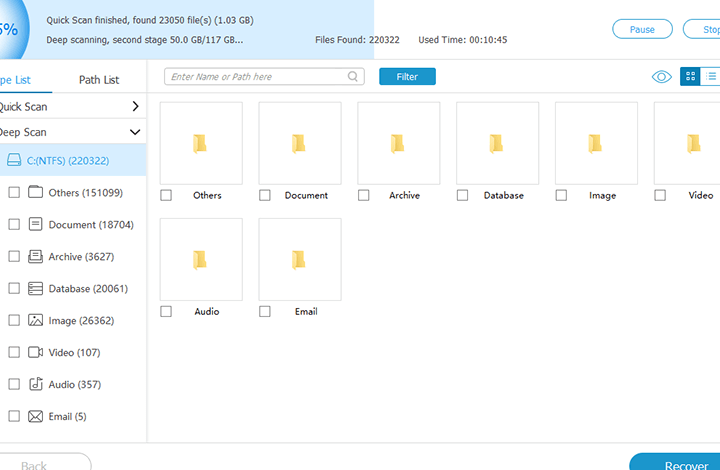Tick checkbox under Image folder thumbnail
Viewport: 720px width, 470px height.
(x=561, y=196)
